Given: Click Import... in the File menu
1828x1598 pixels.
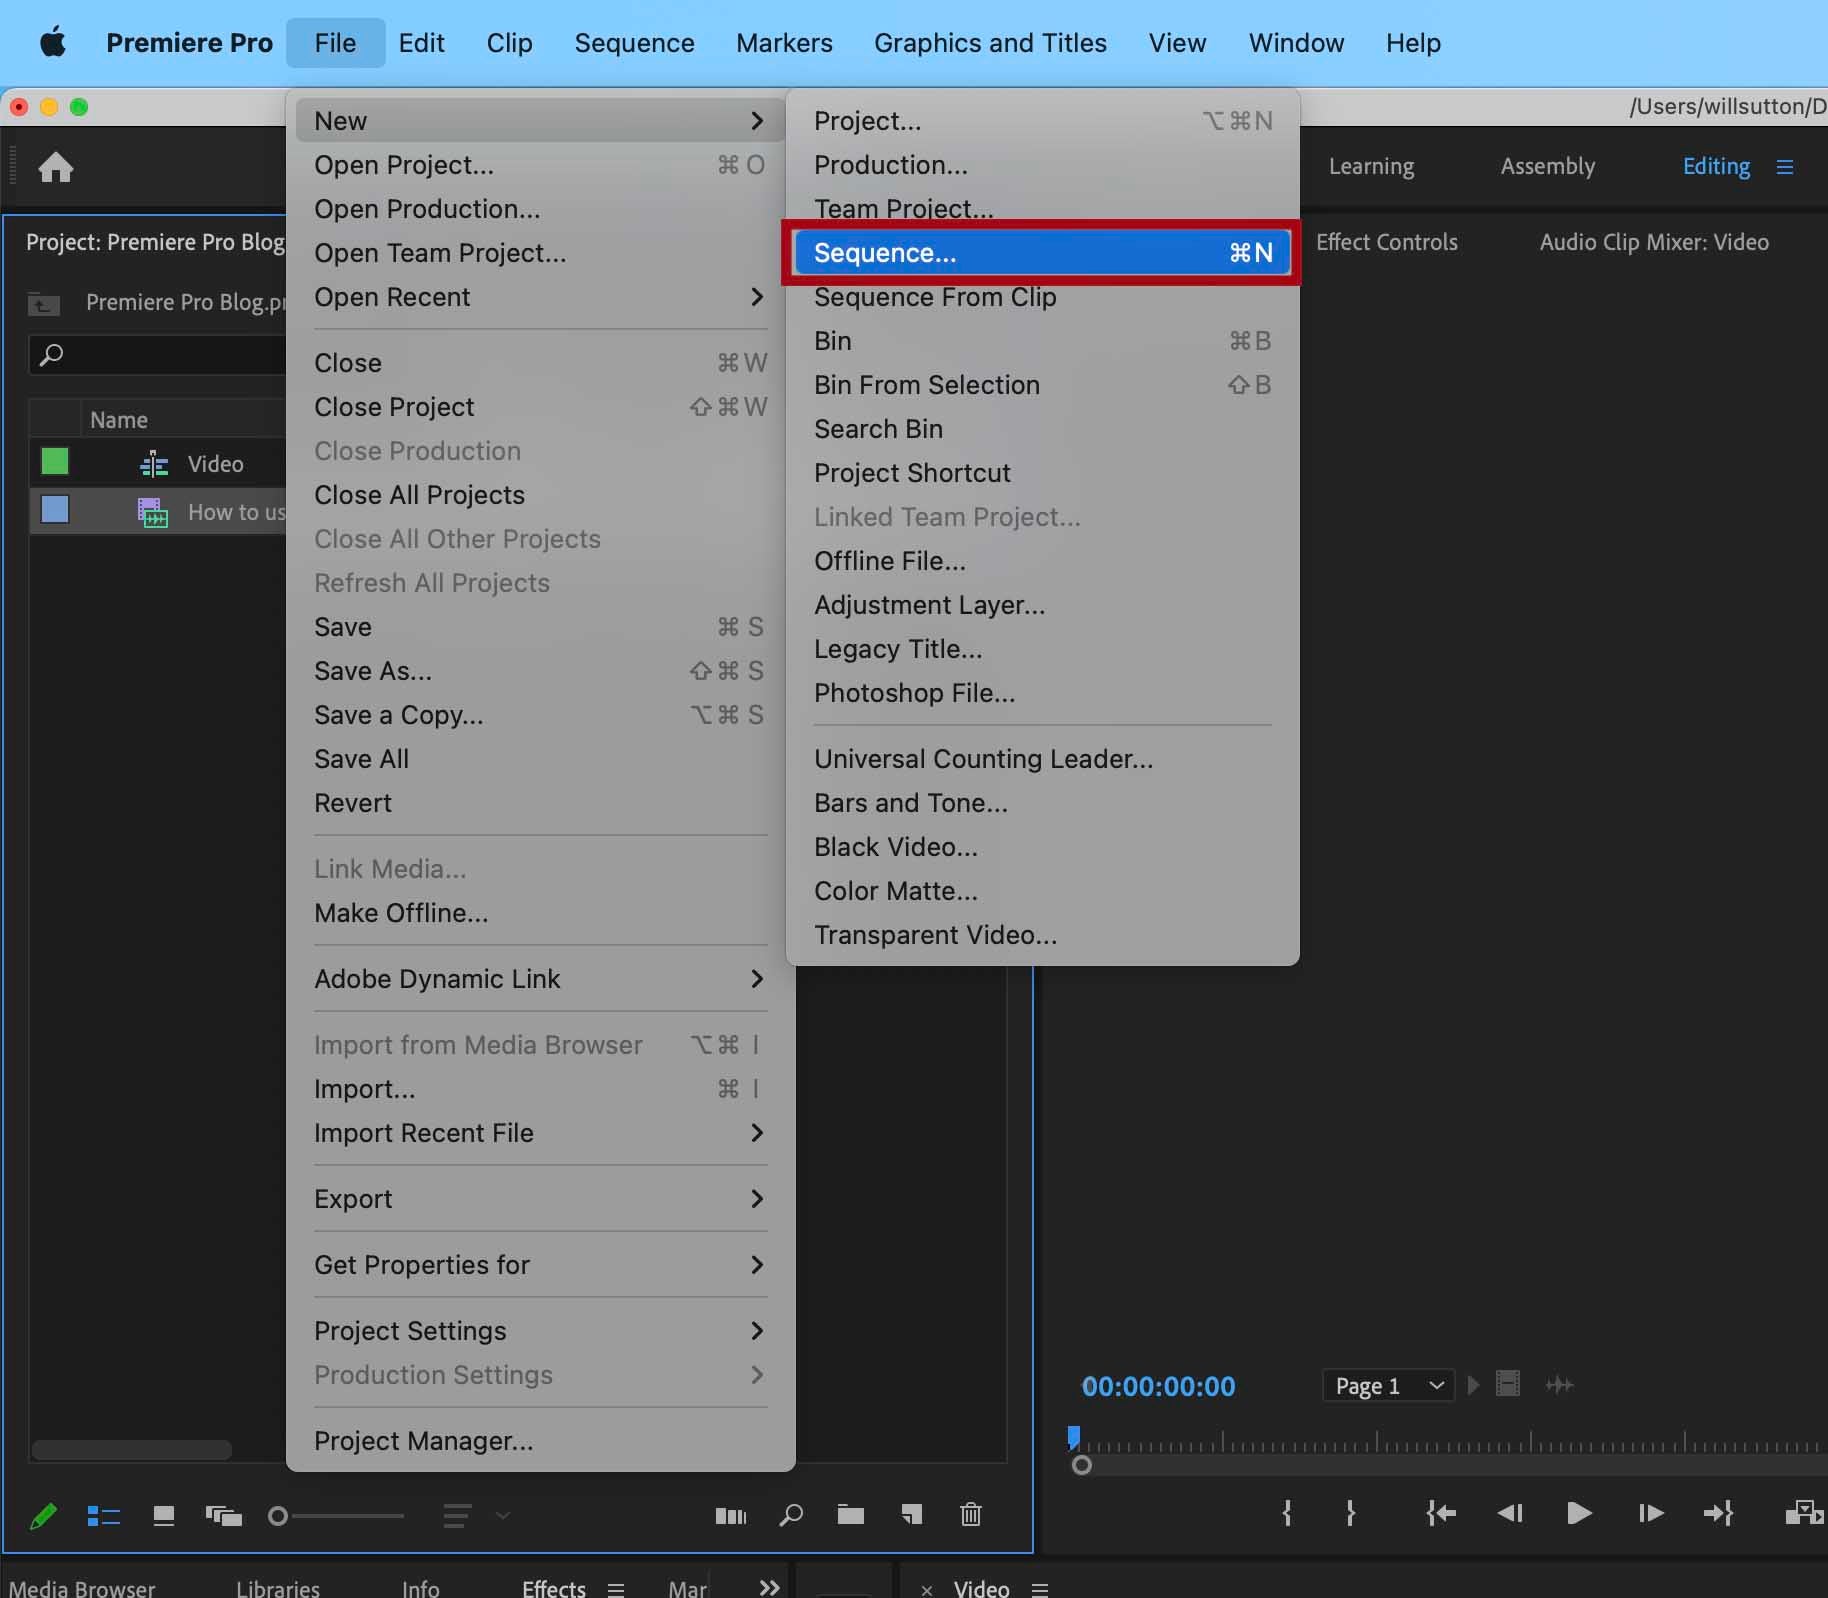Looking at the screenshot, I should coord(540,1089).
